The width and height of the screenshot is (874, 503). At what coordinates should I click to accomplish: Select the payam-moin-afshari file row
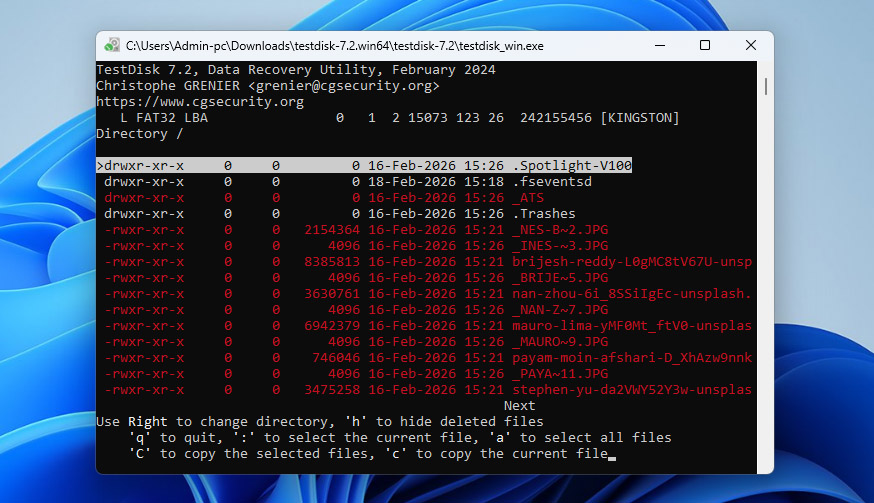pyautogui.click(x=428, y=357)
